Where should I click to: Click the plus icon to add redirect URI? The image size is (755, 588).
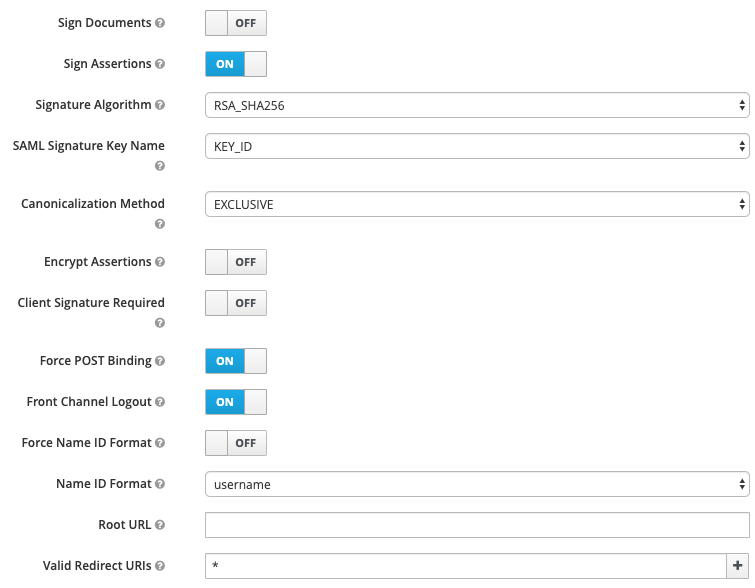point(738,566)
